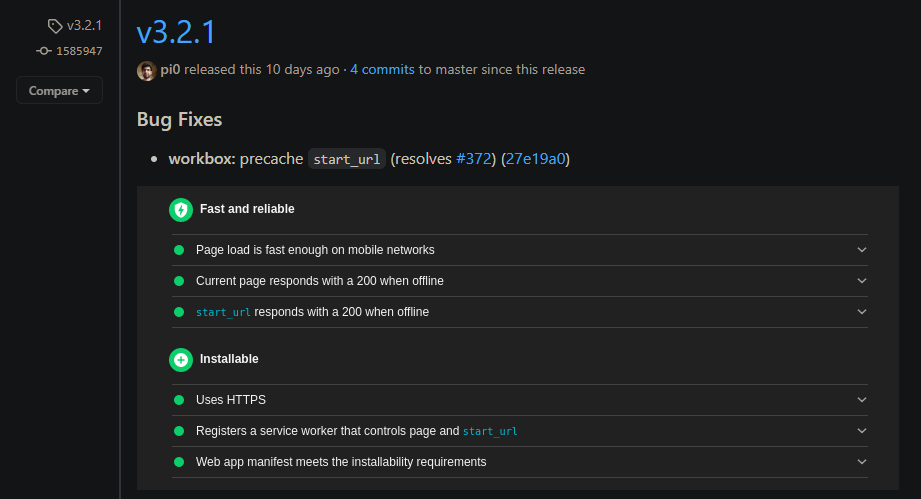
Task: Click green dot beside Web app manifest audit
Action: (x=179, y=462)
